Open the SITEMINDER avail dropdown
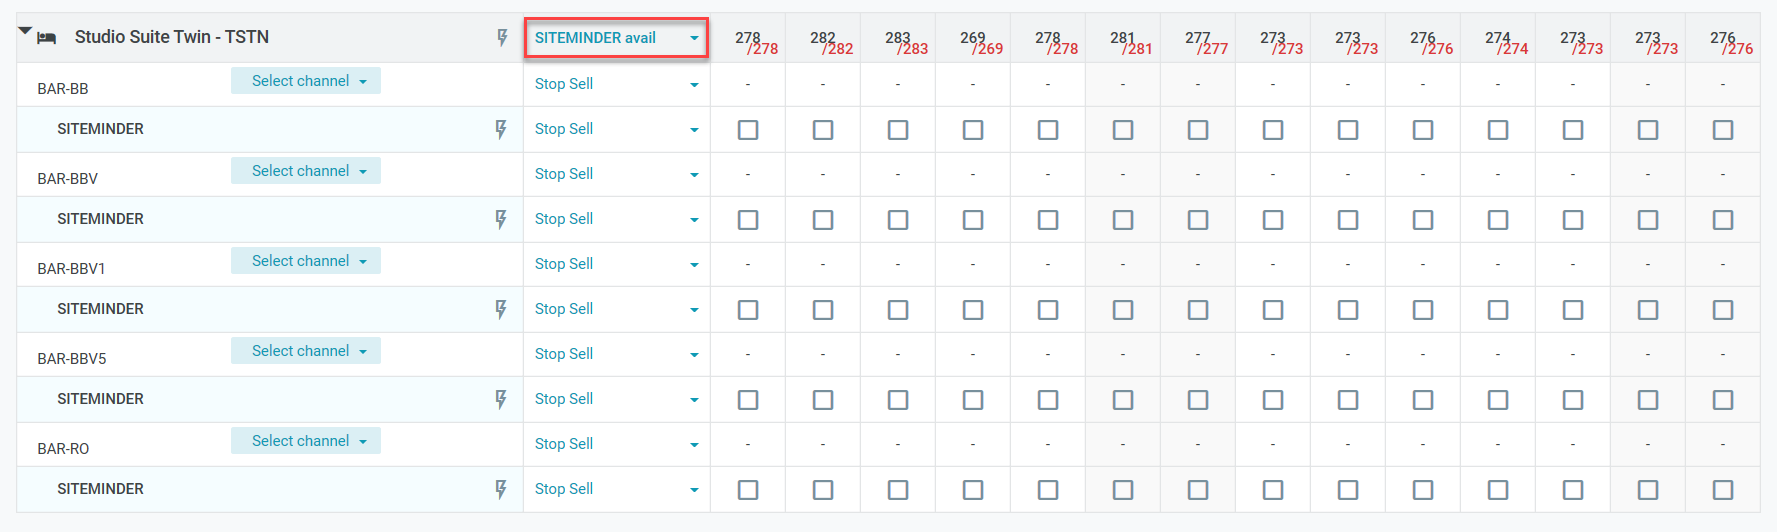 click(616, 38)
